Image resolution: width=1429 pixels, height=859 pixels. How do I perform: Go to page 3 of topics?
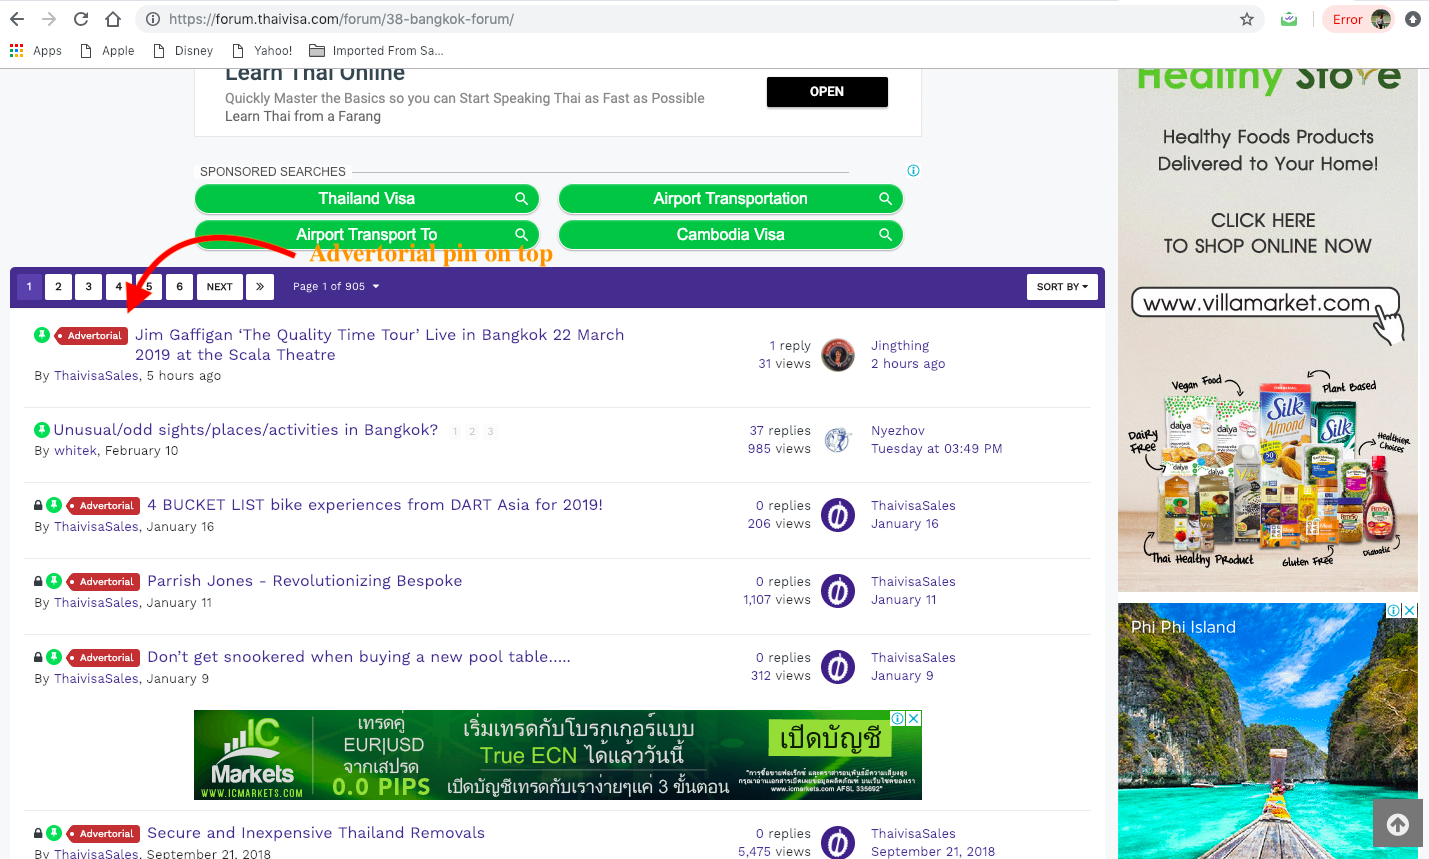(89, 287)
